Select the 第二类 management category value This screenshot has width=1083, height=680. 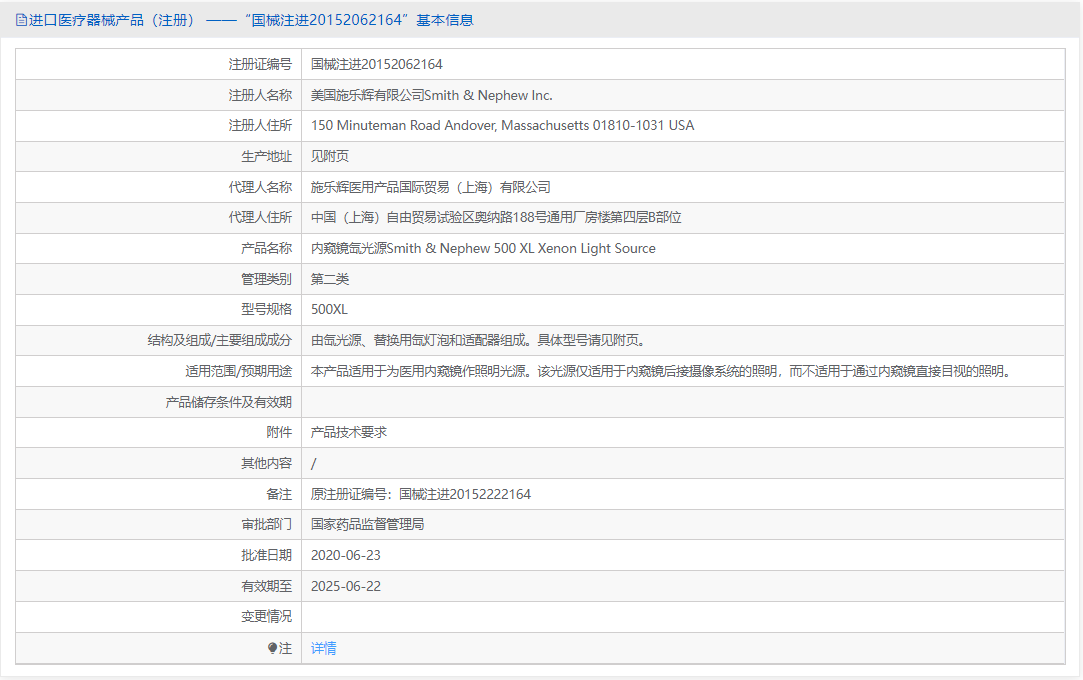click(x=329, y=279)
